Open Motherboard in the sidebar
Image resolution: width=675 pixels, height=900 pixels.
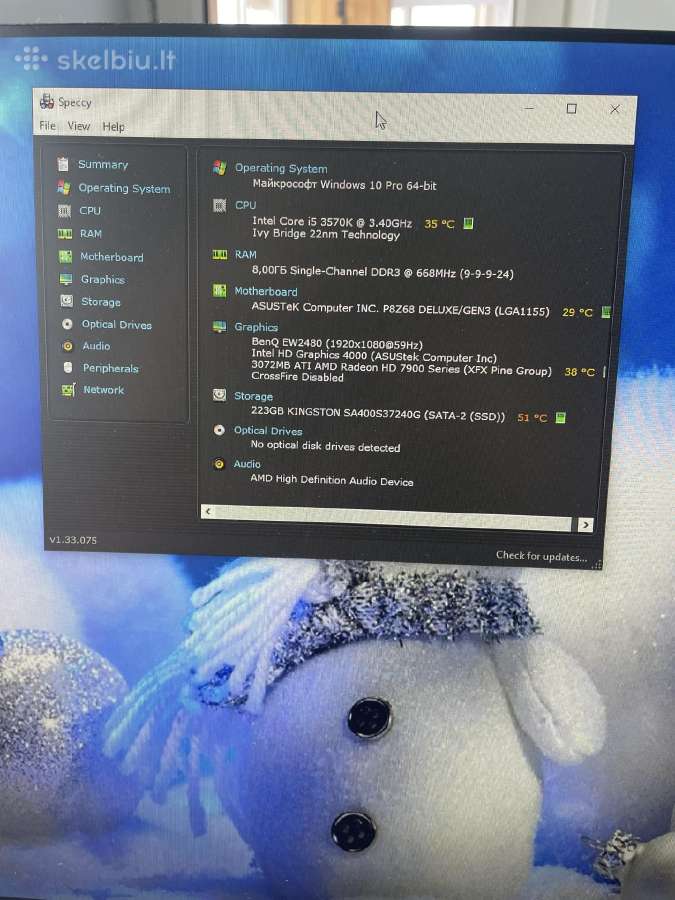112,257
